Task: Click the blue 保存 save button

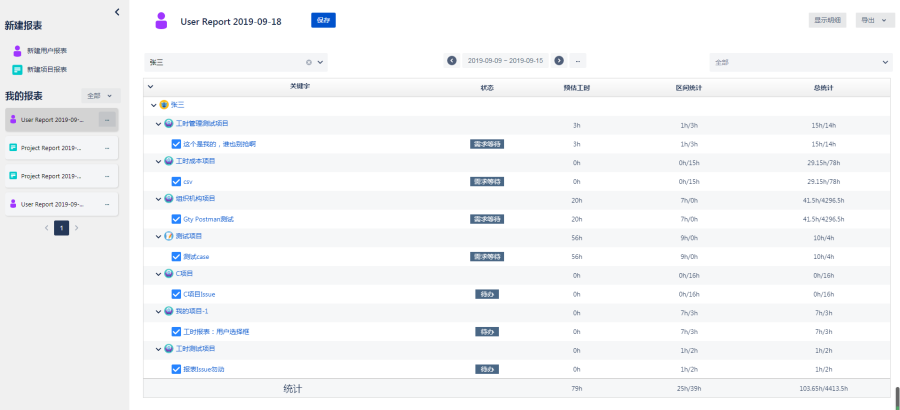Action: (x=323, y=19)
